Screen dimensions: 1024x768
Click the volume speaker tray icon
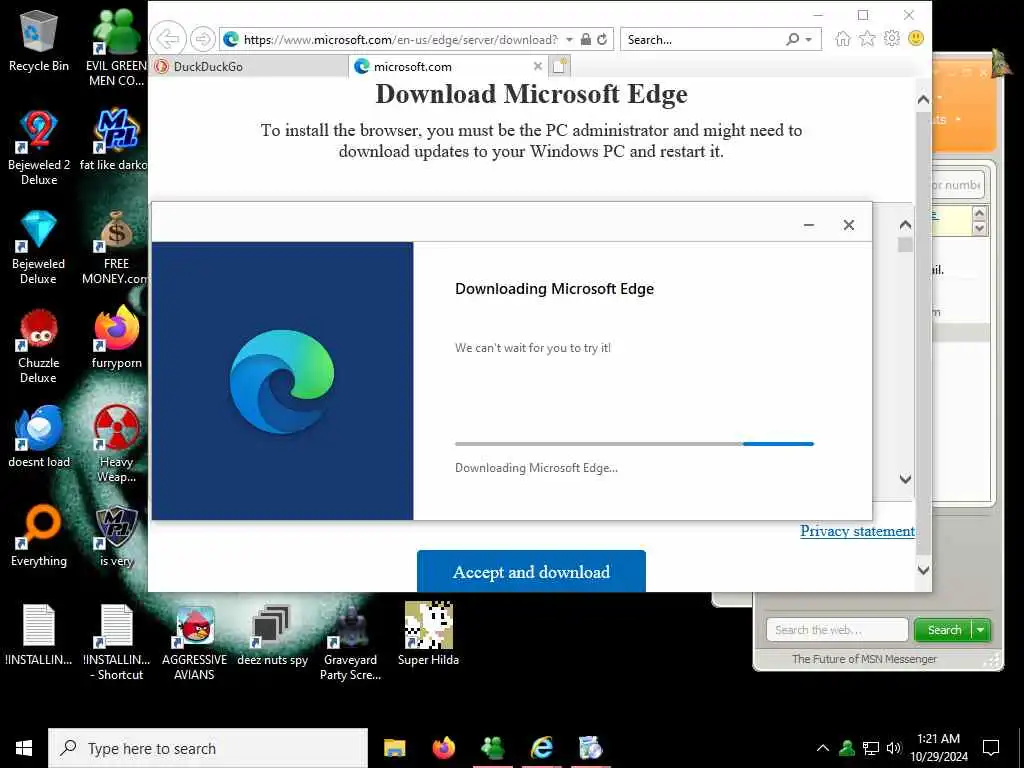893,748
